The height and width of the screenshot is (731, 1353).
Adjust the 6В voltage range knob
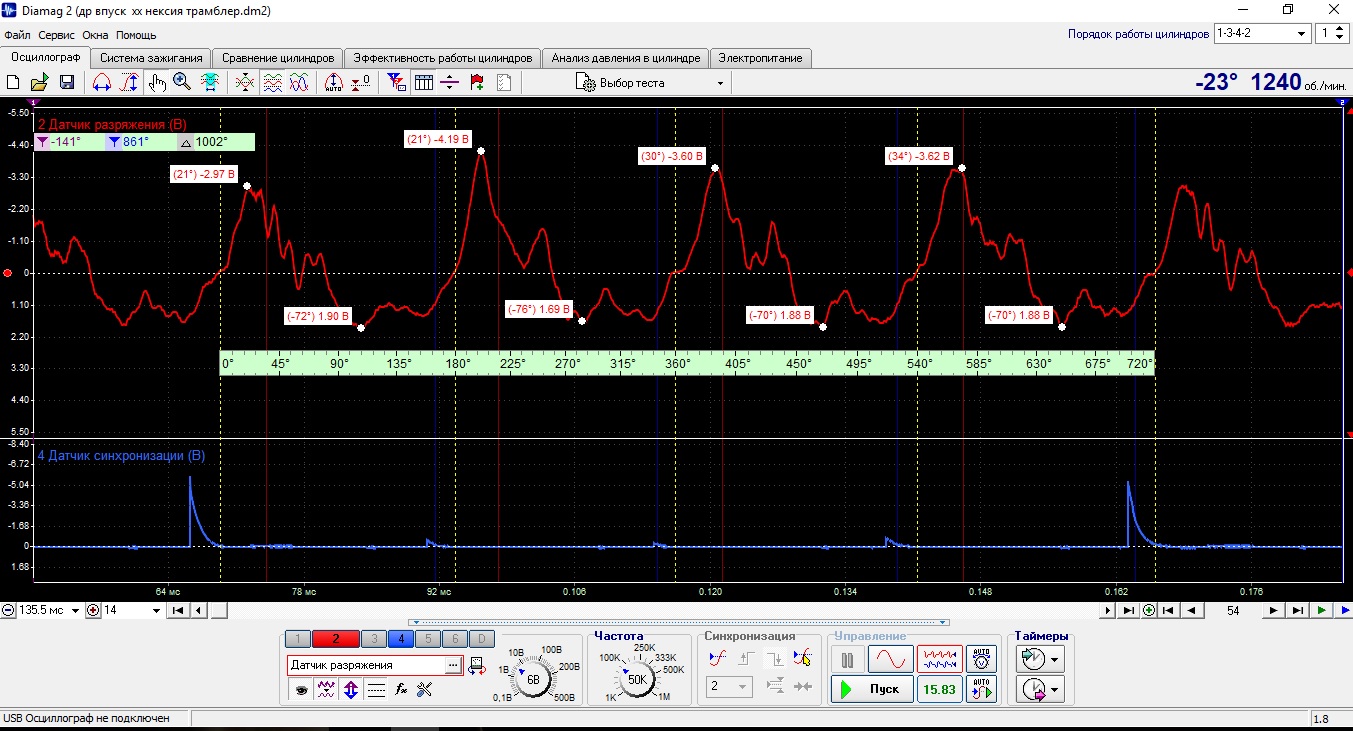(532, 679)
